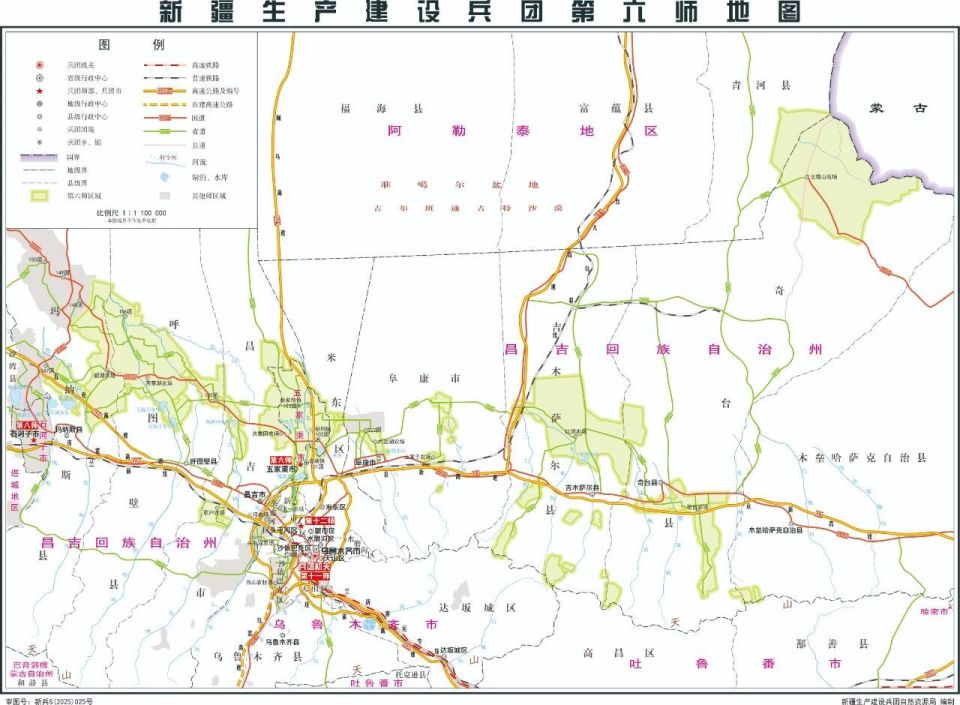This screenshot has width=960, height=705.
Task: Click the green 省道 line sample in the legend
Action: 165,131
